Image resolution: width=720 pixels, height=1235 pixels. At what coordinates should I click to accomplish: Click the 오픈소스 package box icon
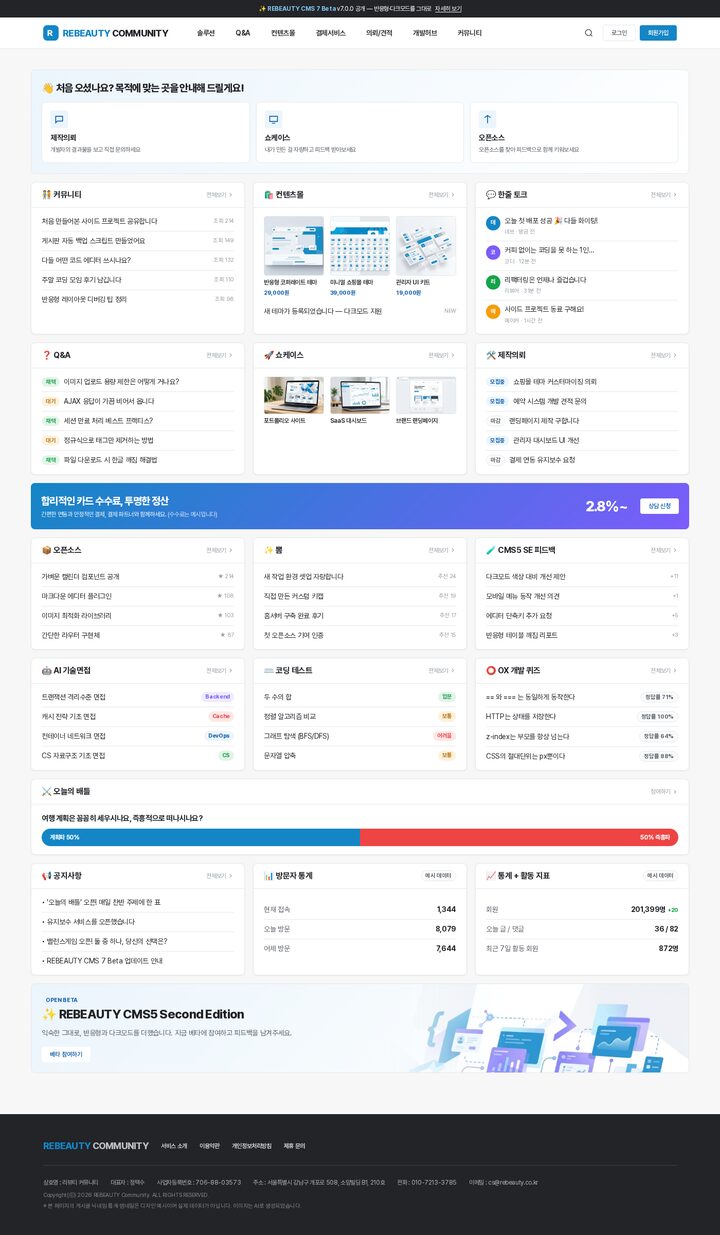[x=46, y=550]
